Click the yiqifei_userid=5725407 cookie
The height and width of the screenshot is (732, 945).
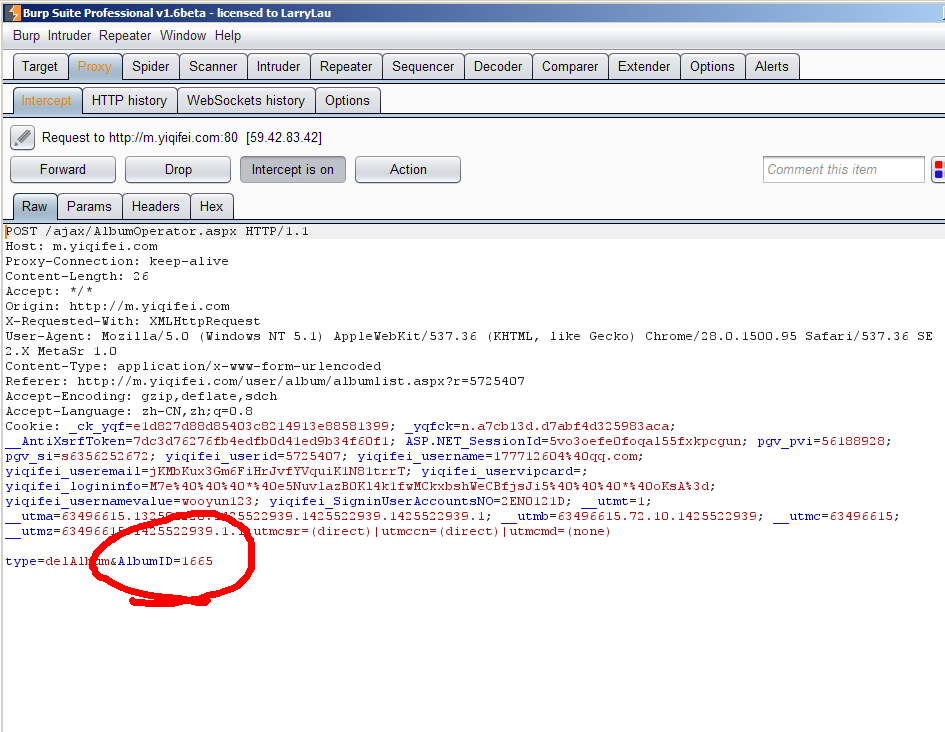pyautogui.click(x=253, y=456)
